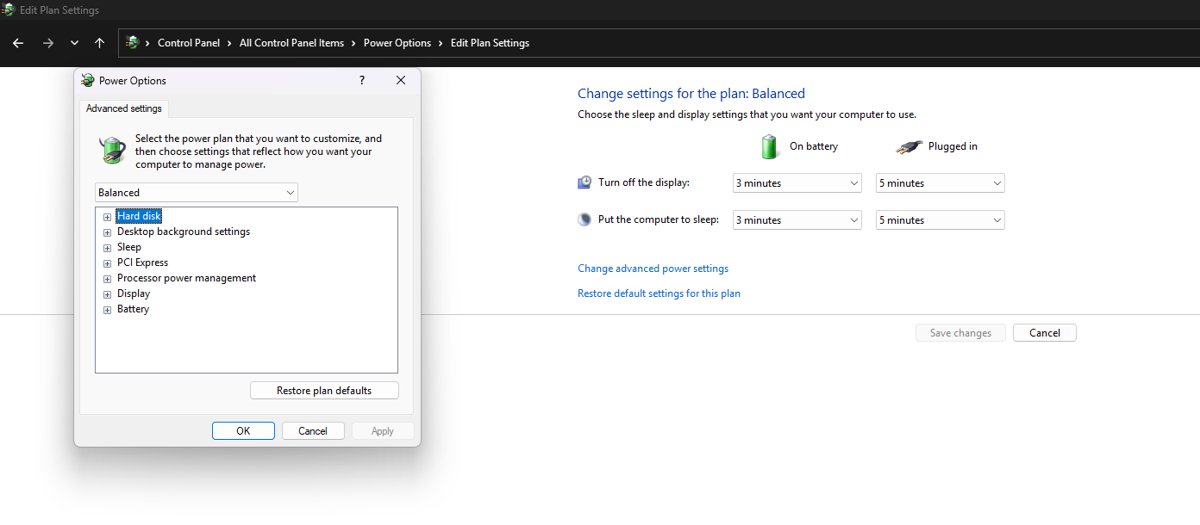The height and width of the screenshot is (525, 1200).
Task: Click the Turn off the display monitor icon
Action: (585, 183)
